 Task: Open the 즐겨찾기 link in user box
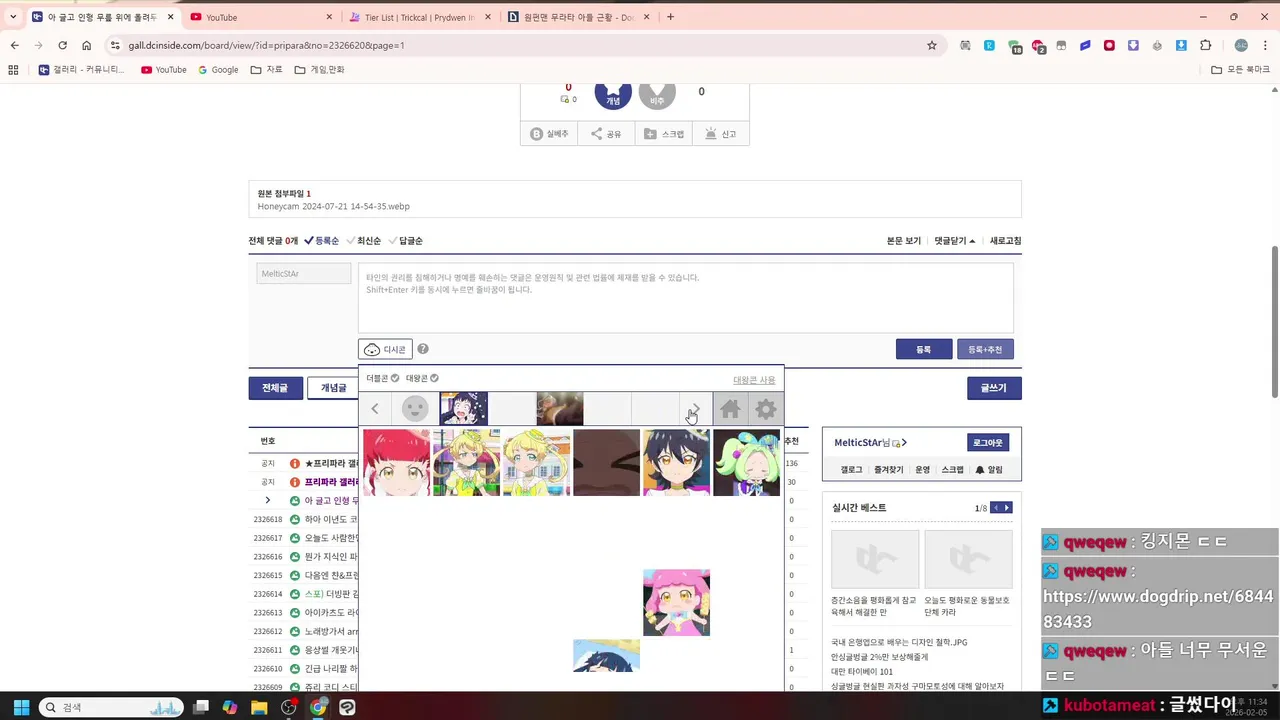pos(888,469)
